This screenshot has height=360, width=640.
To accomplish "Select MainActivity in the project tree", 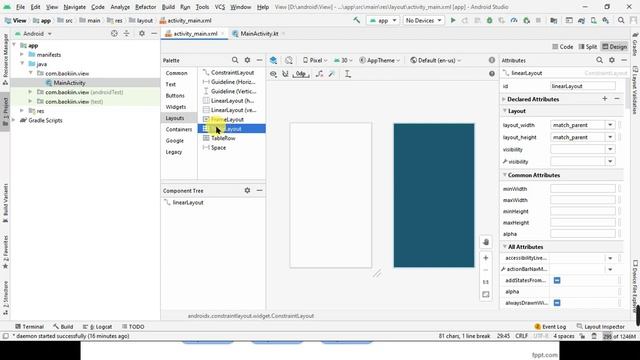I will [x=69, y=83].
